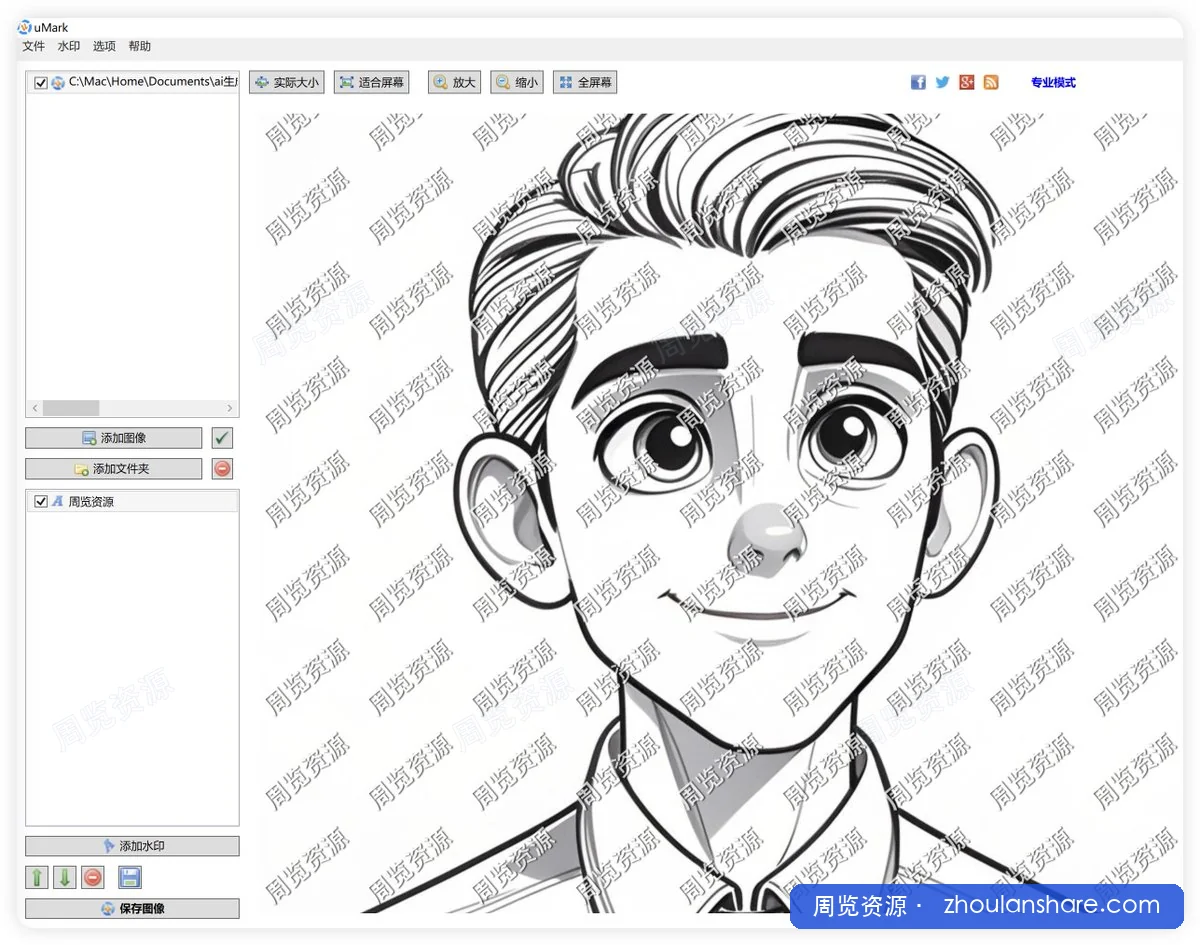The width and height of the screenshot is (1200, 945).
Task: Zoom out with the 缩小 button
Action: point(517,83)
